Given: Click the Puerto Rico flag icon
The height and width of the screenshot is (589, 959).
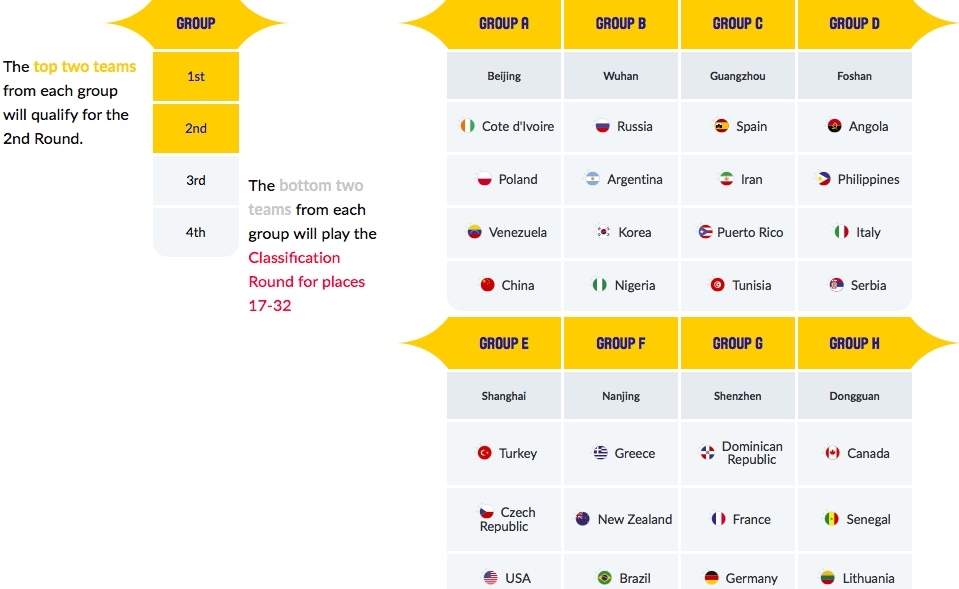Looking at the screenshot, I should 705,233.
